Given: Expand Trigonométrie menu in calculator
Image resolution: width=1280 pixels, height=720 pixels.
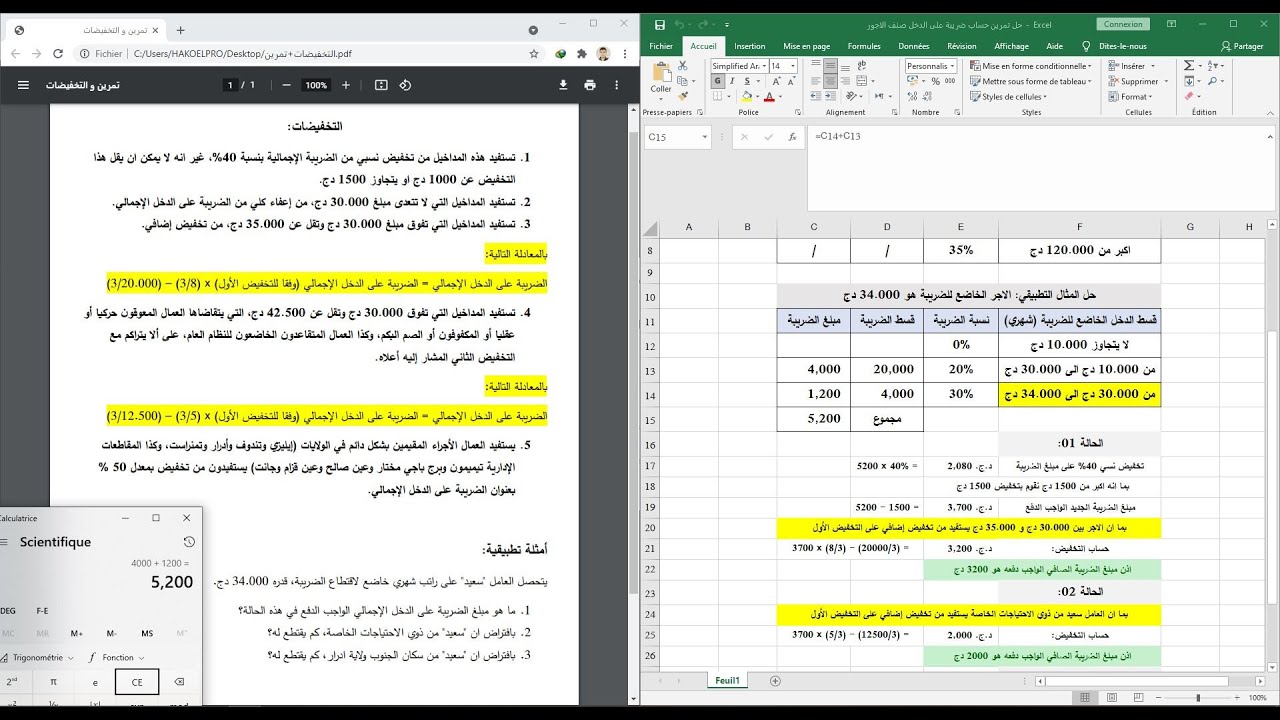Looking at the screenshot, I should (x=37, y=657).
